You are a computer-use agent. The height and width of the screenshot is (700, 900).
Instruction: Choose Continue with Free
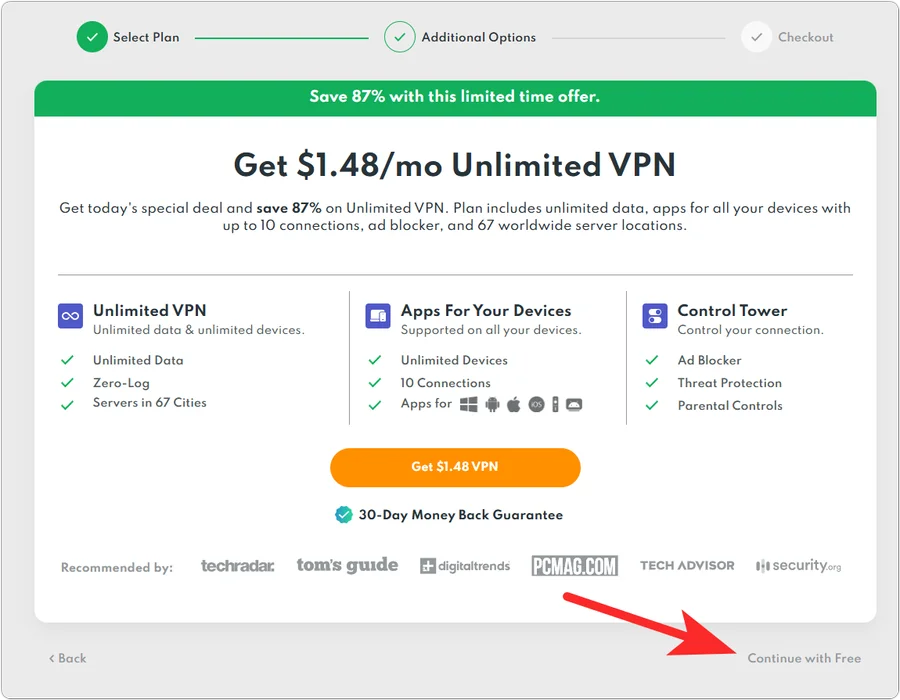pyautogui.click(x=804, y=658)
